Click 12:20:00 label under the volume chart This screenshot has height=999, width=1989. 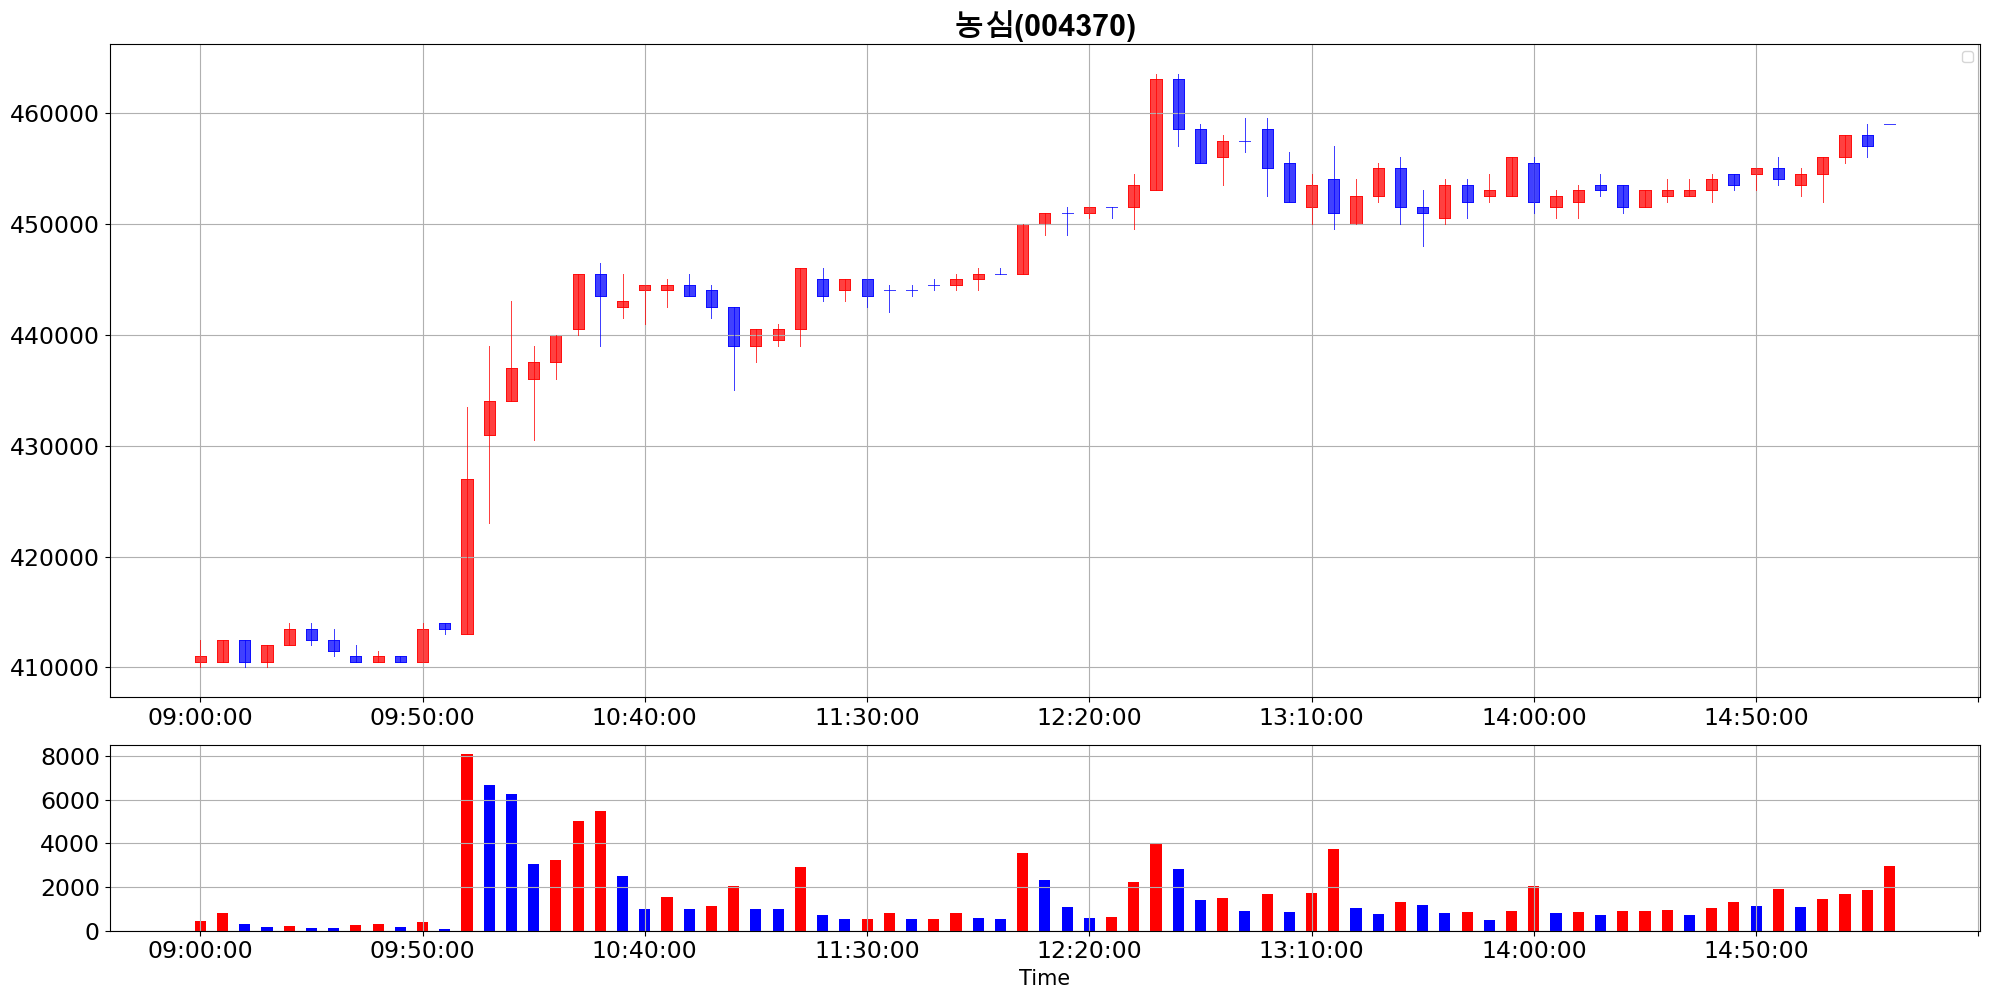click(x=1089, y=950)
